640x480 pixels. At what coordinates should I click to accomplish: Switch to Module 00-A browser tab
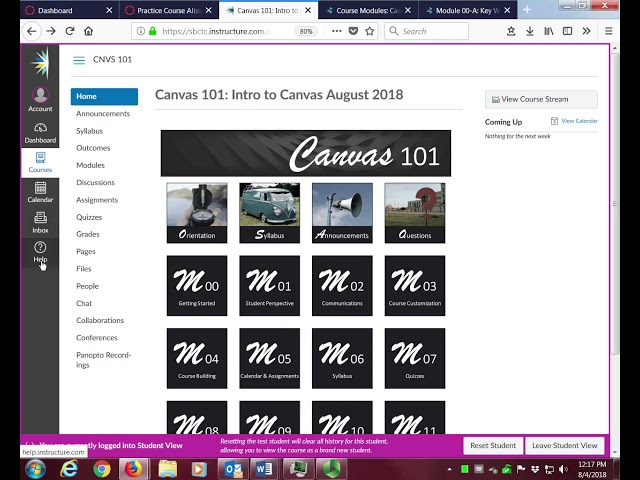point(468,10)
